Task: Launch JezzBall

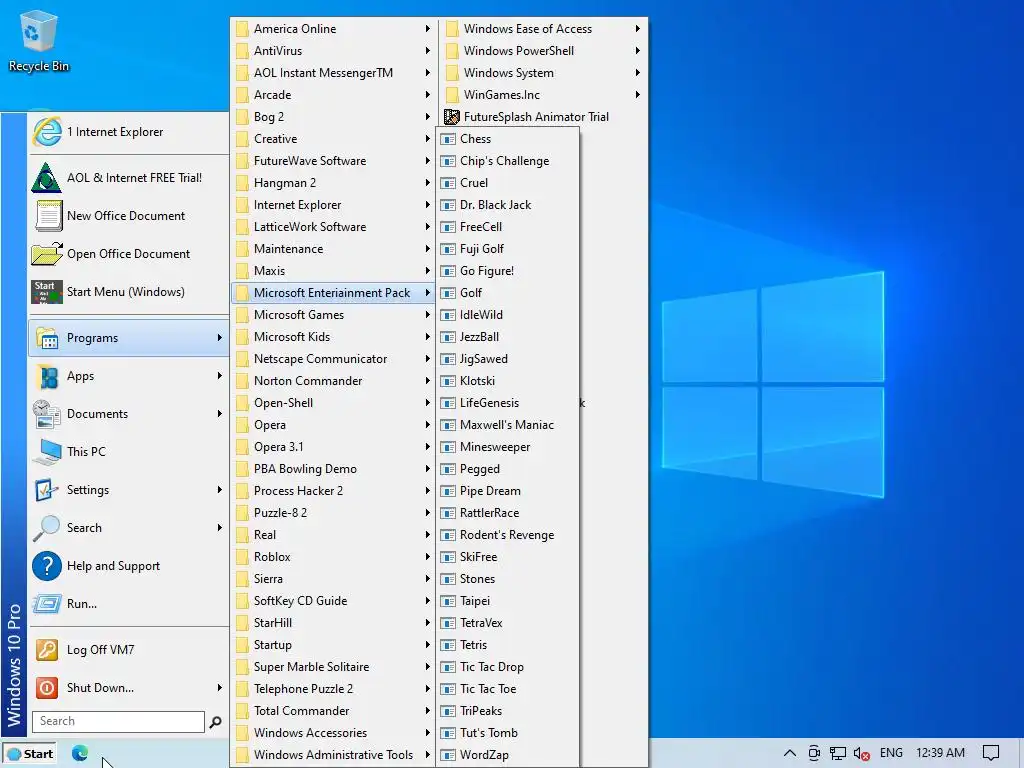Action: 508,337
